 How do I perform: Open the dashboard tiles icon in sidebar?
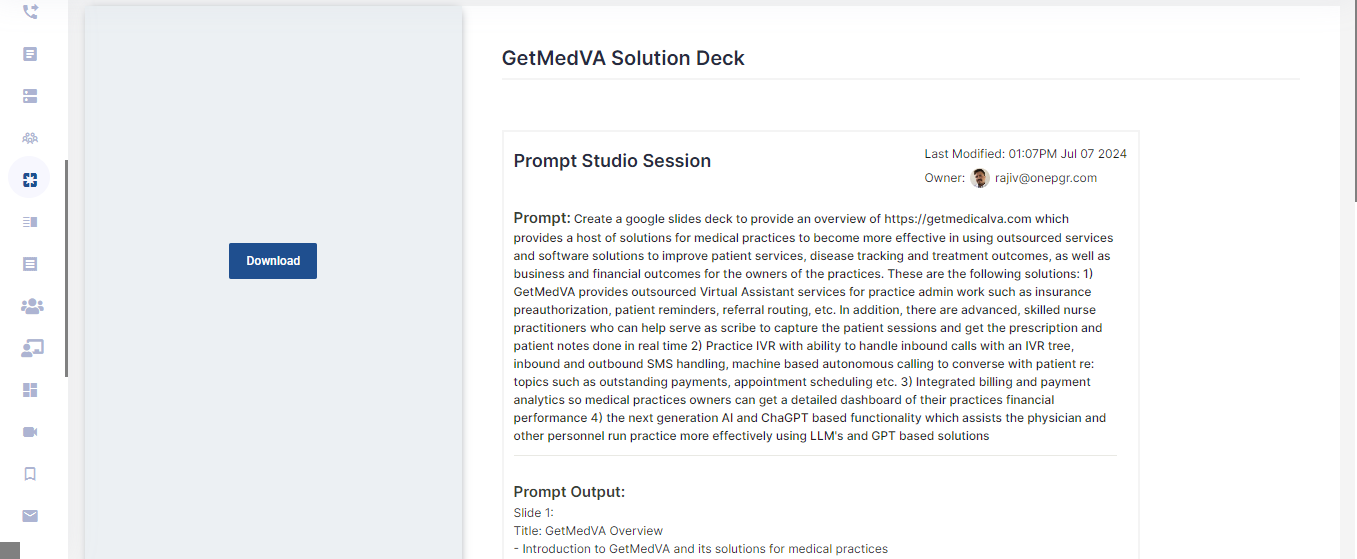click(30, 390)
